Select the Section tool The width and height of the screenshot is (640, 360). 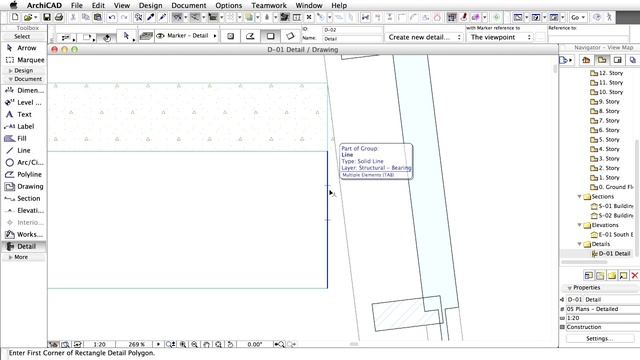click(x=24, y=198)
